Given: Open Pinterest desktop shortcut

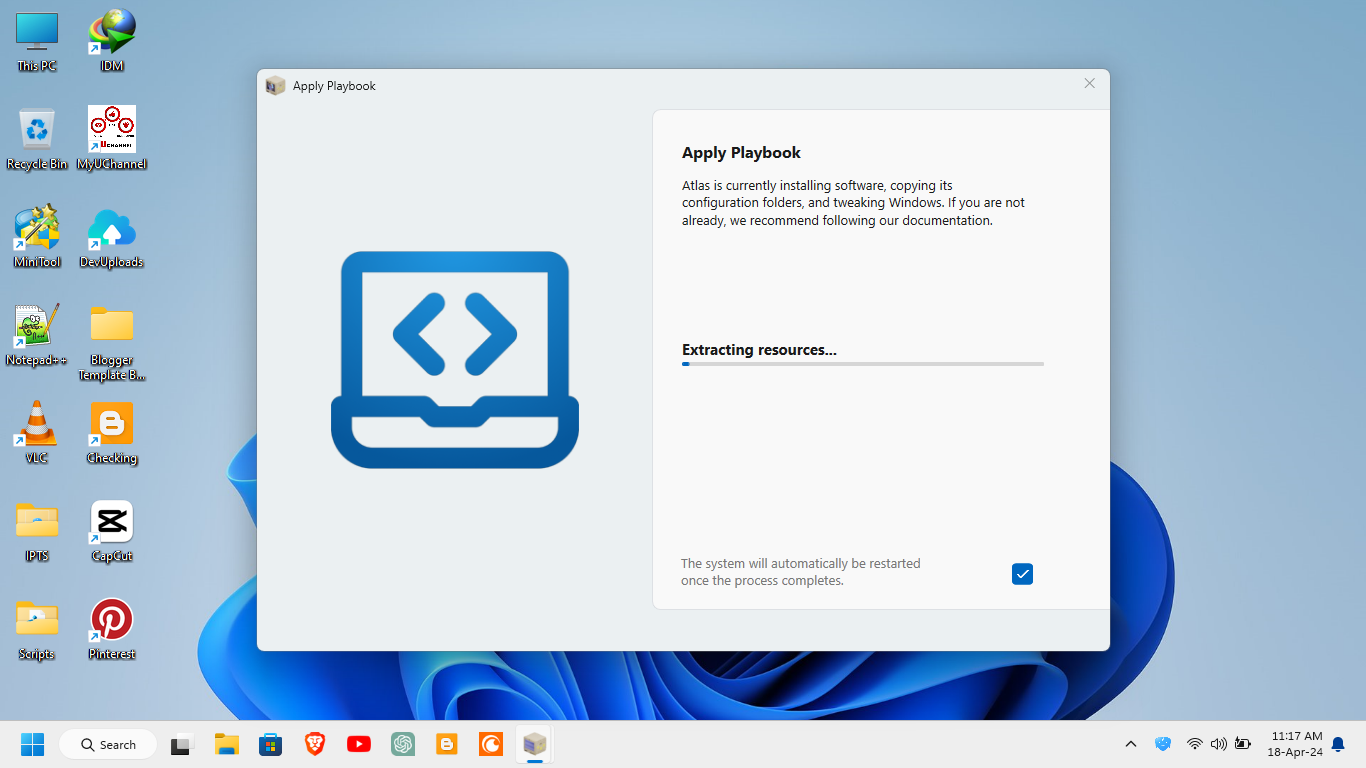Looking at the screenshot, I should tap(112, 629).
